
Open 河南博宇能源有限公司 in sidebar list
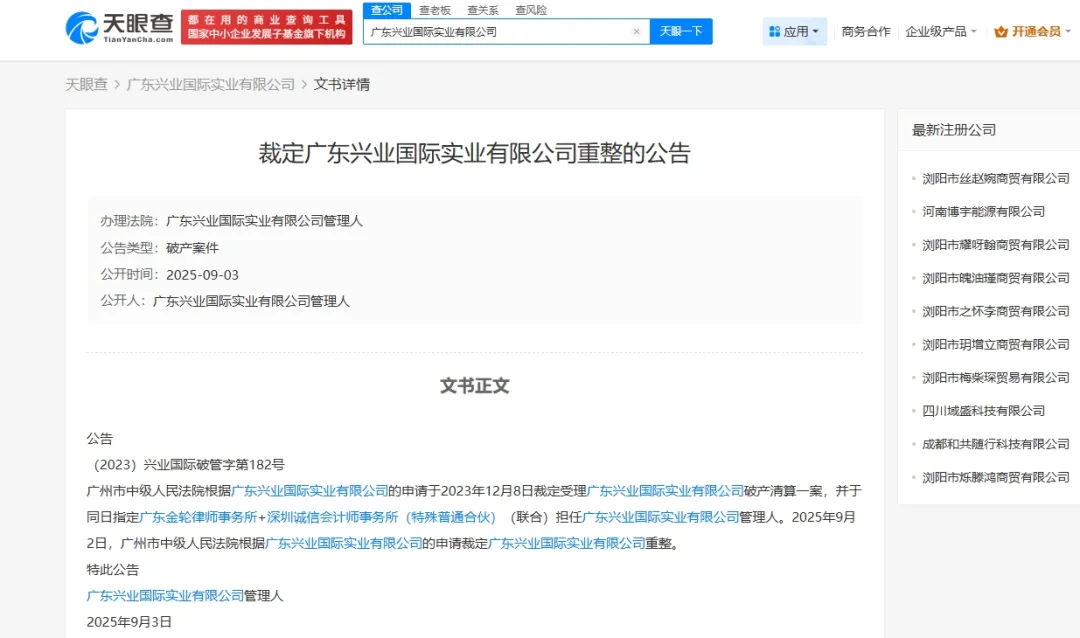click(983, 211)
